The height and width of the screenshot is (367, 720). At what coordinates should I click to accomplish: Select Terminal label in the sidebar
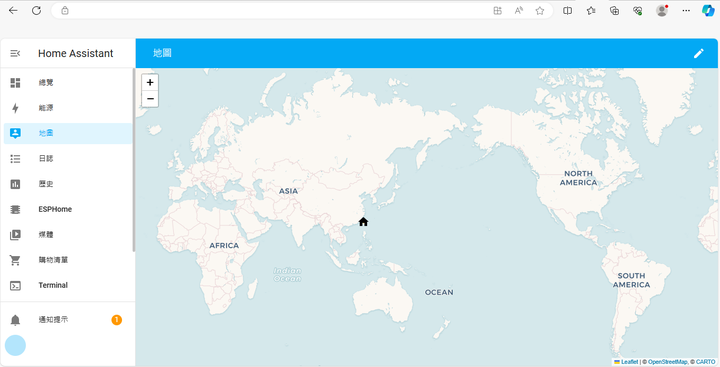[53, 285]
